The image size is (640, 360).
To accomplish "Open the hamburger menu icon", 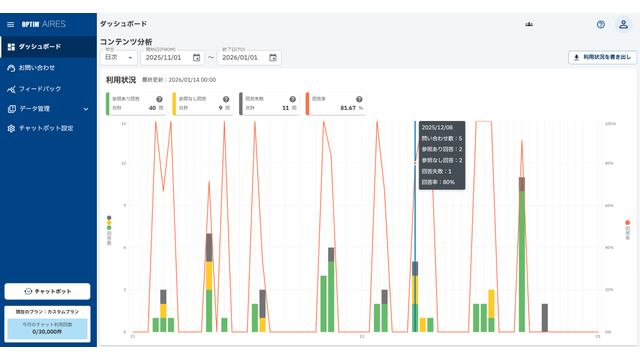I will pos(11,24).
